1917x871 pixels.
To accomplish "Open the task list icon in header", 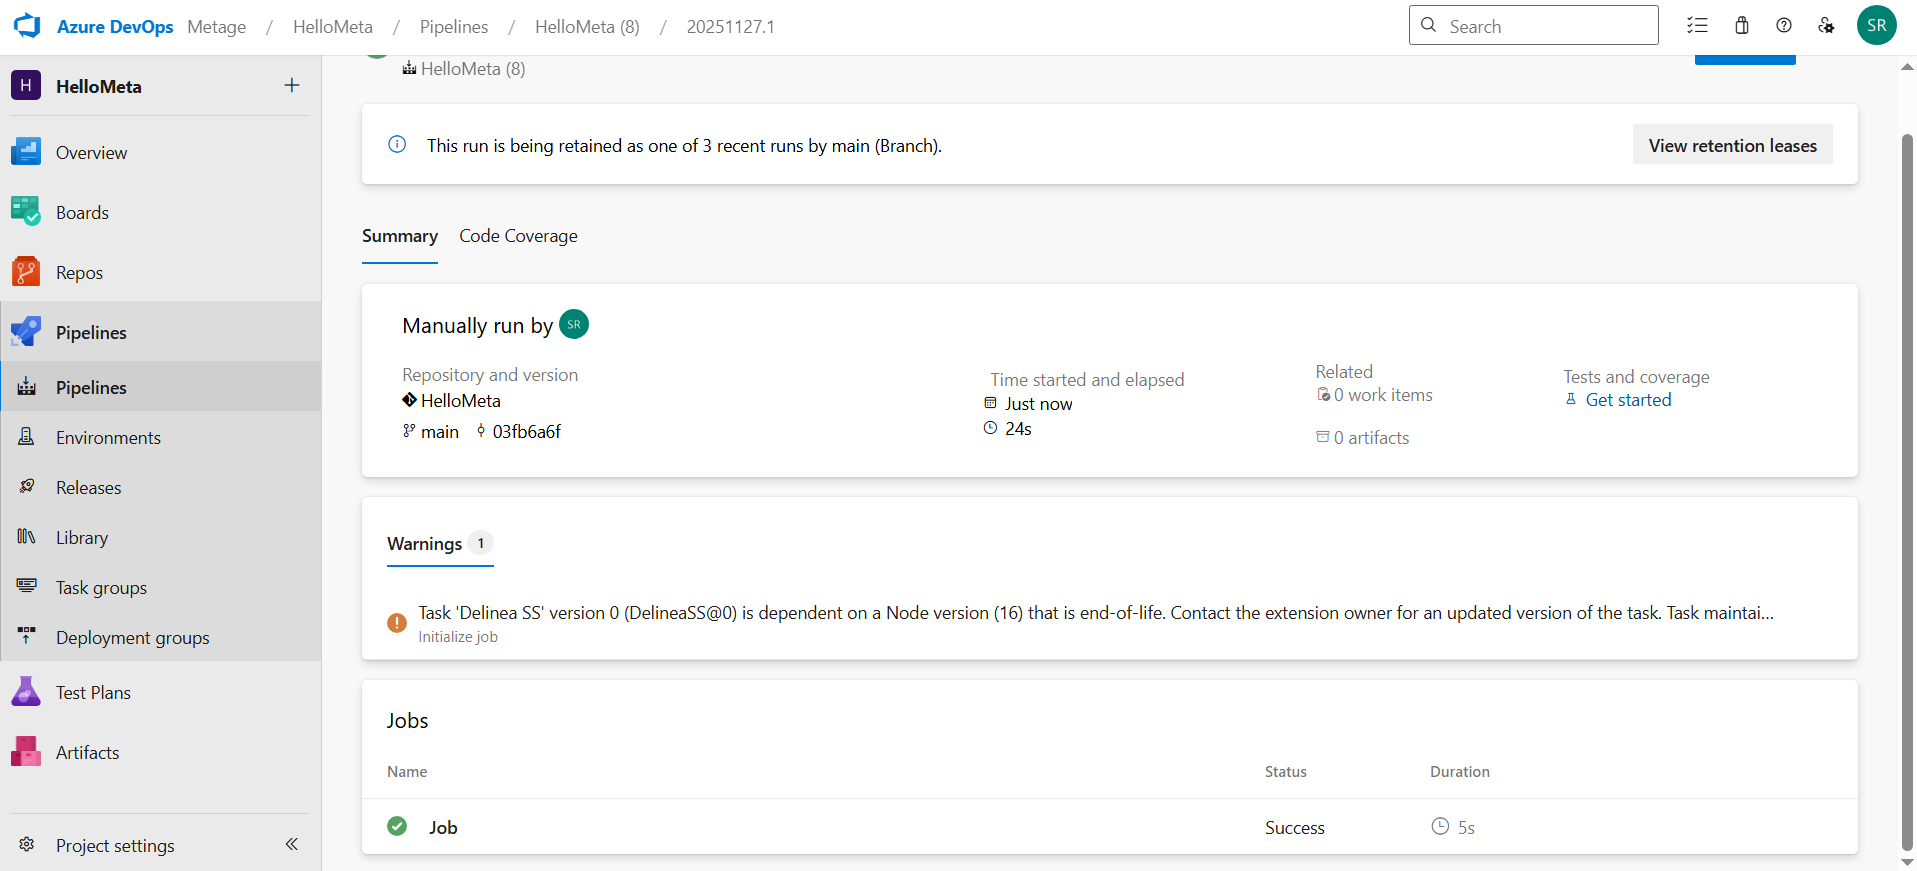I will tap(1697, 26).
